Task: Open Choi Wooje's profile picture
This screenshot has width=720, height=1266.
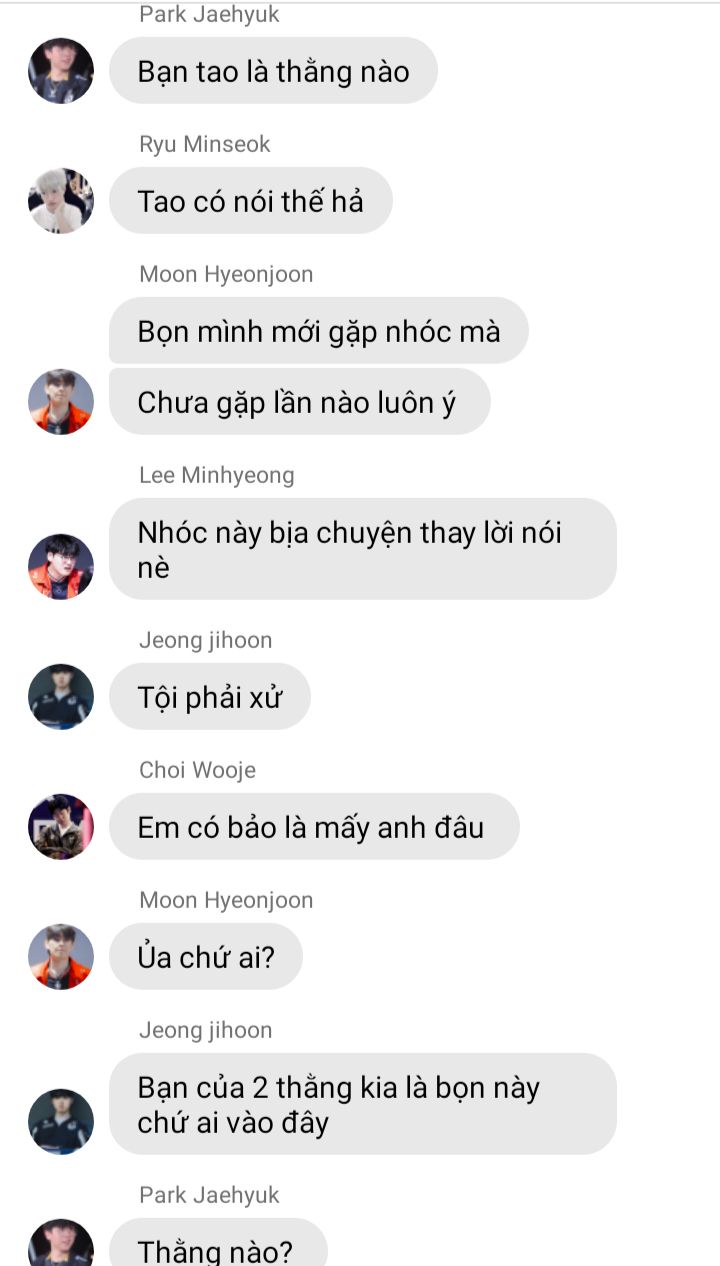Action: tap(61, 827)
